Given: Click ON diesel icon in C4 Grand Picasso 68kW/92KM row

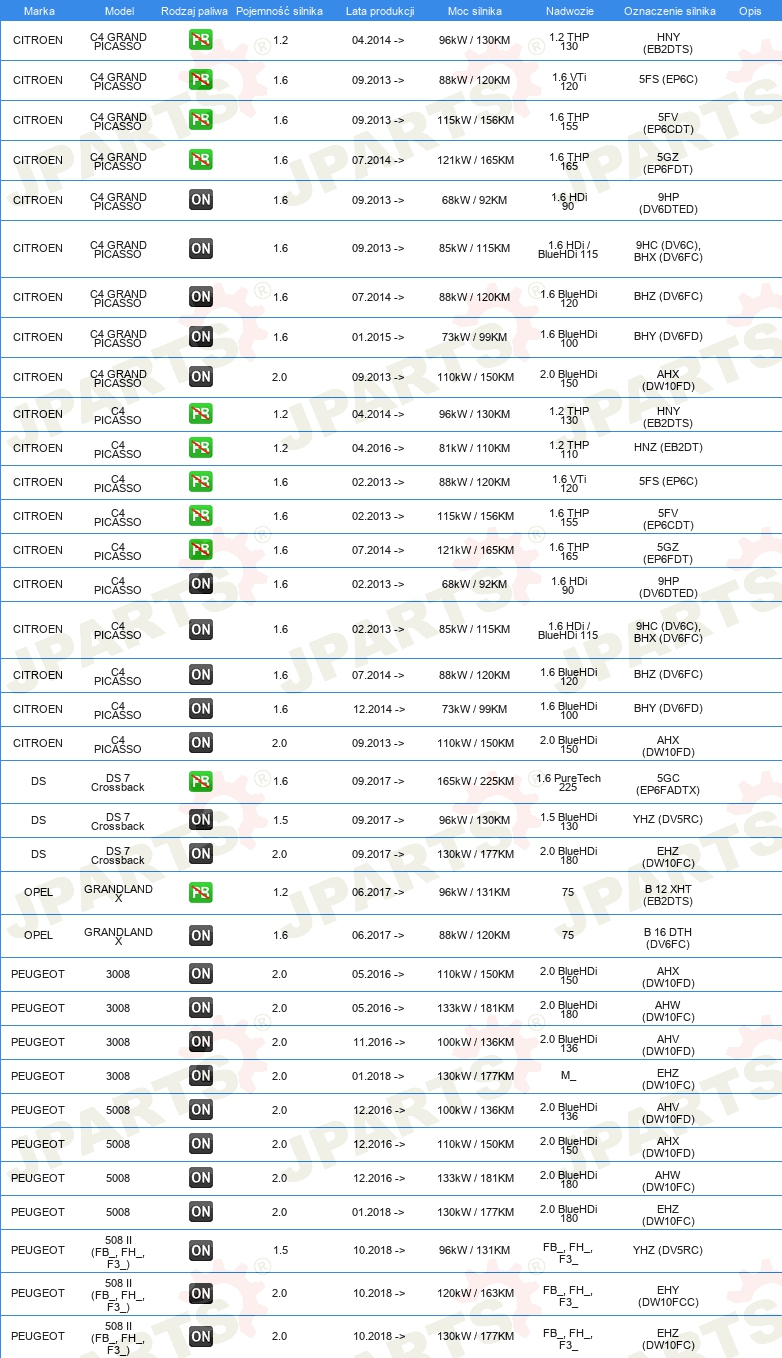Looking at the screenshot, I should pyautogui.click(x=201, y=200).
